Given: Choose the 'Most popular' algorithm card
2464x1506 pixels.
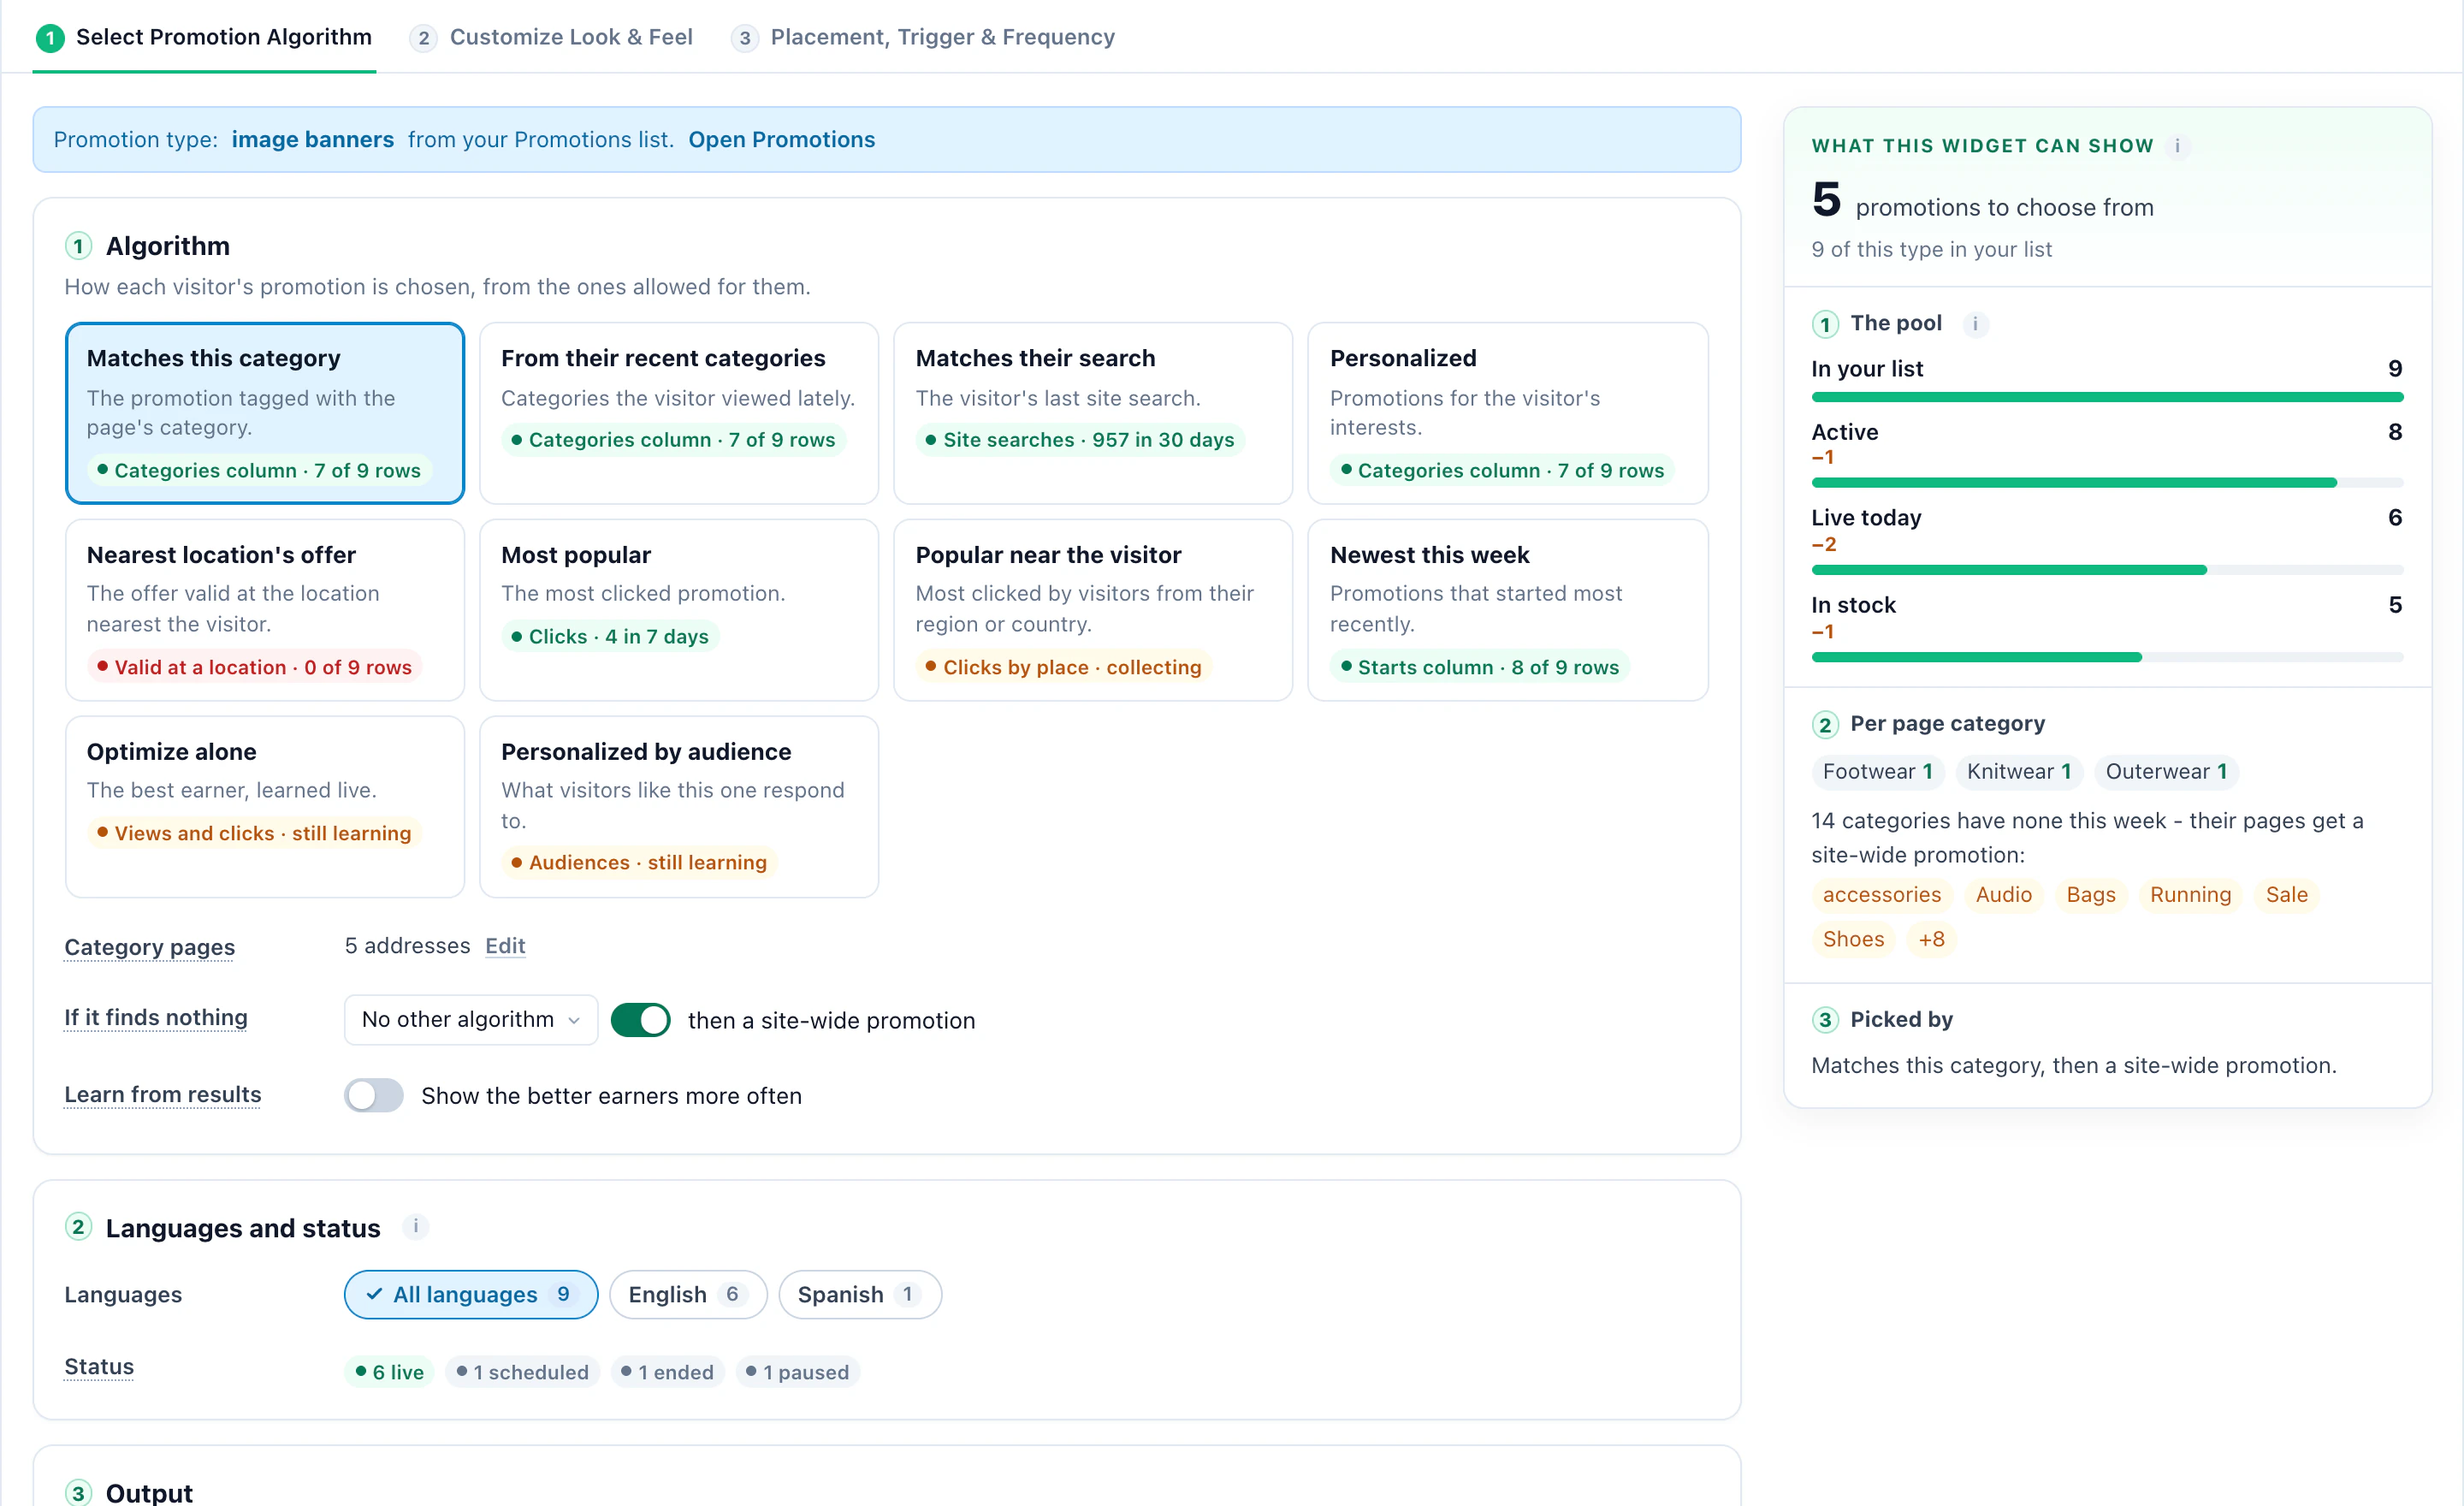Looking at the screenshot, I should [679, 610].
